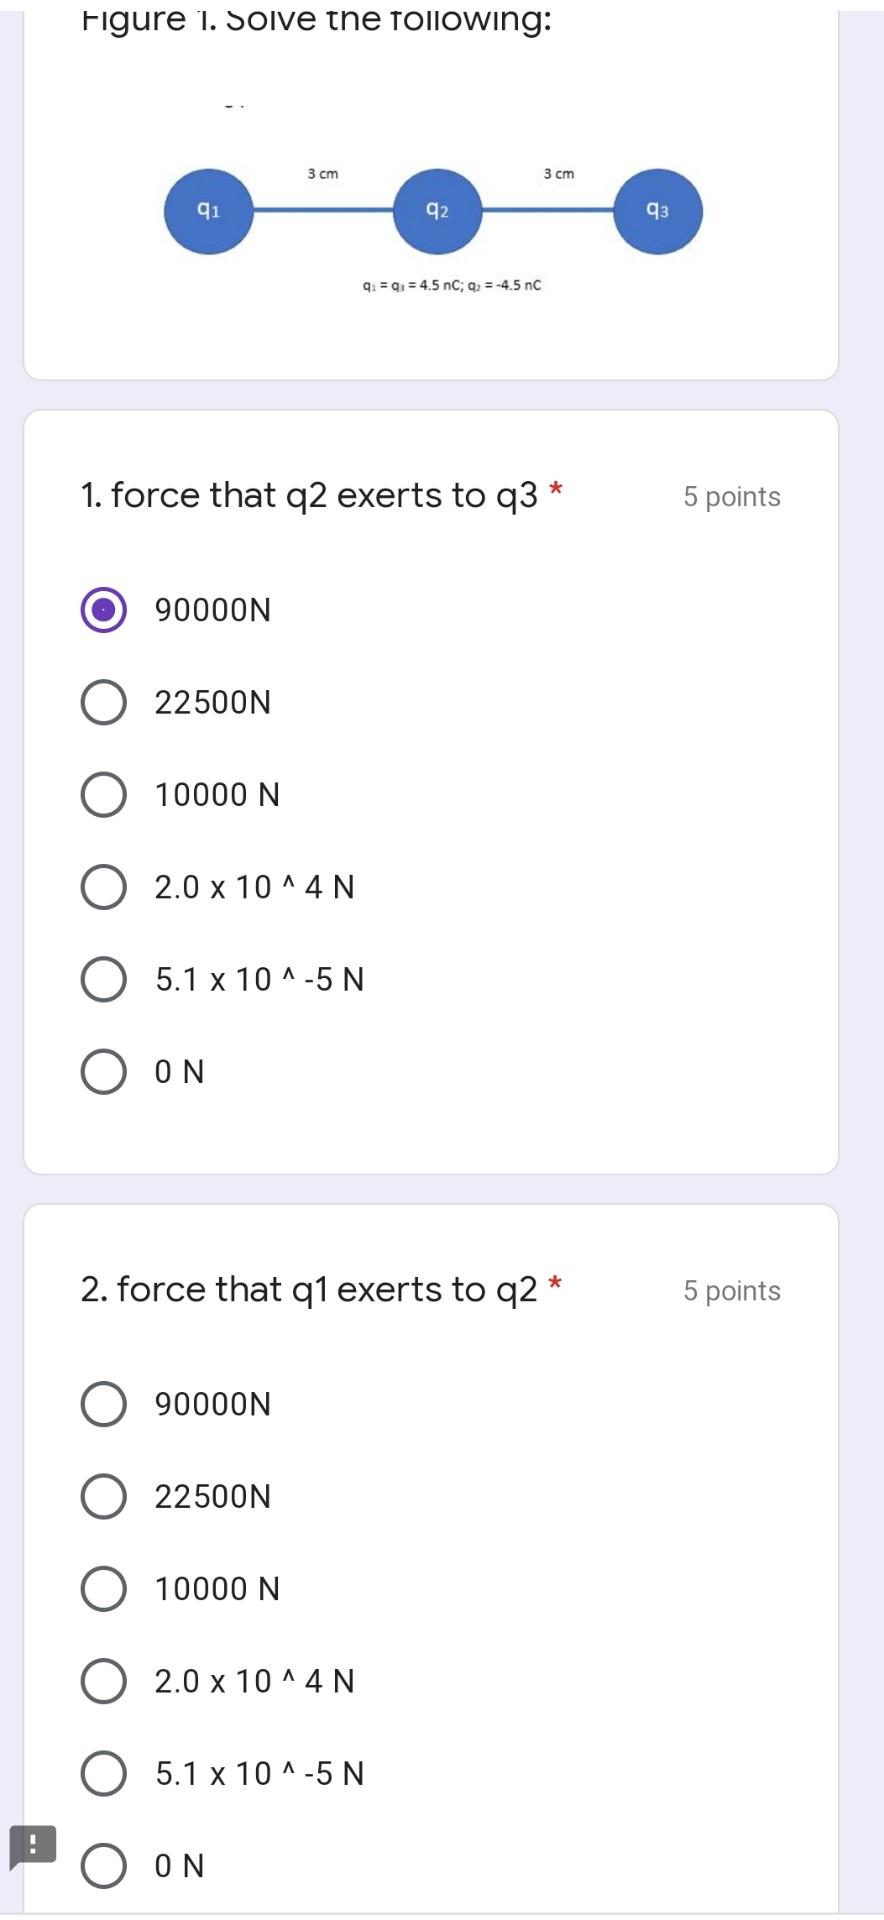Click the 5 points label on question 1
This screenshot has height=1920, width=884.
(x=731, y=496)
